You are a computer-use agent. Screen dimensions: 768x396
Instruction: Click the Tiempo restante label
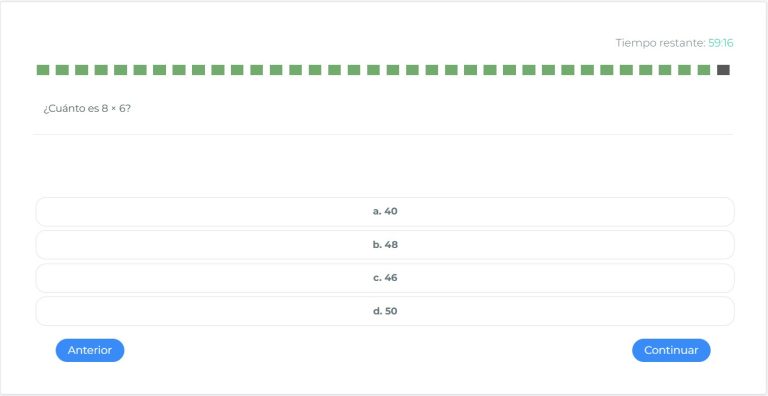click(660, 43)
